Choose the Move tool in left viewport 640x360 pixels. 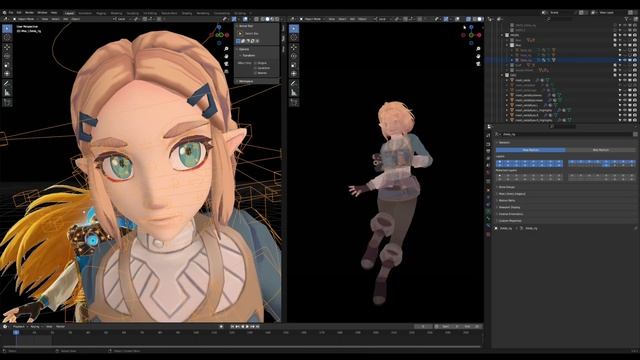pyautogui.click(x=7, y=47)
